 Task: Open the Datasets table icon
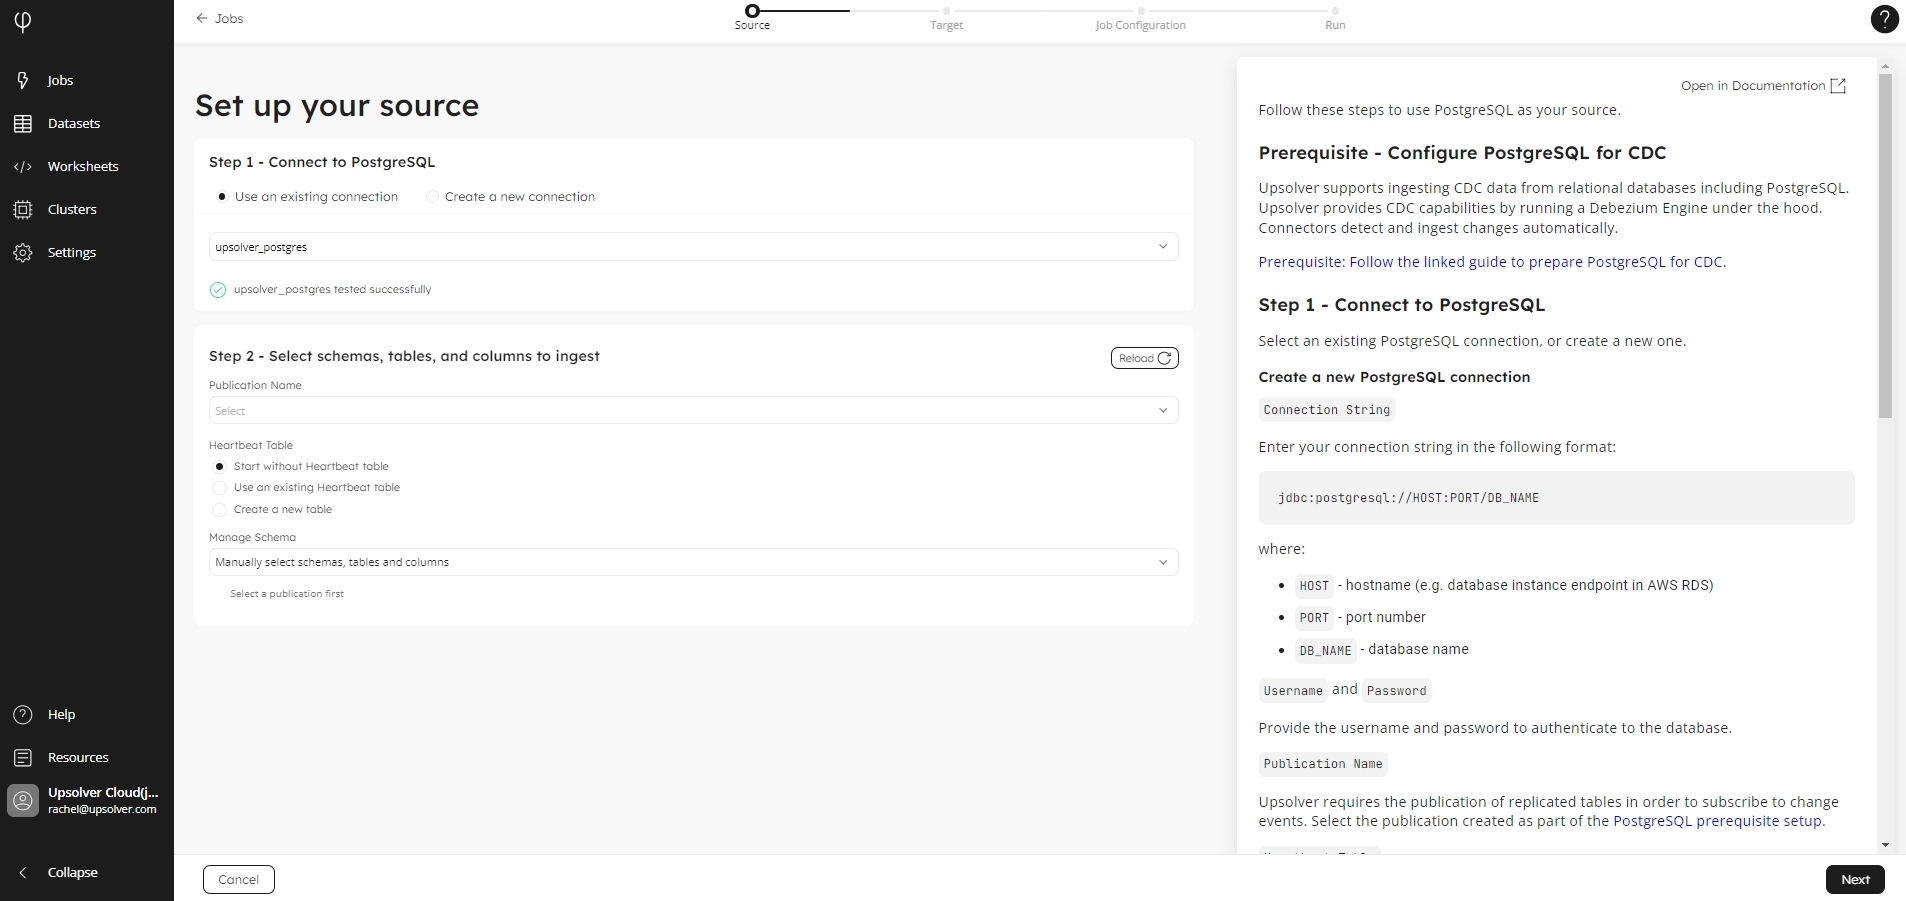(x=23, y=123)
